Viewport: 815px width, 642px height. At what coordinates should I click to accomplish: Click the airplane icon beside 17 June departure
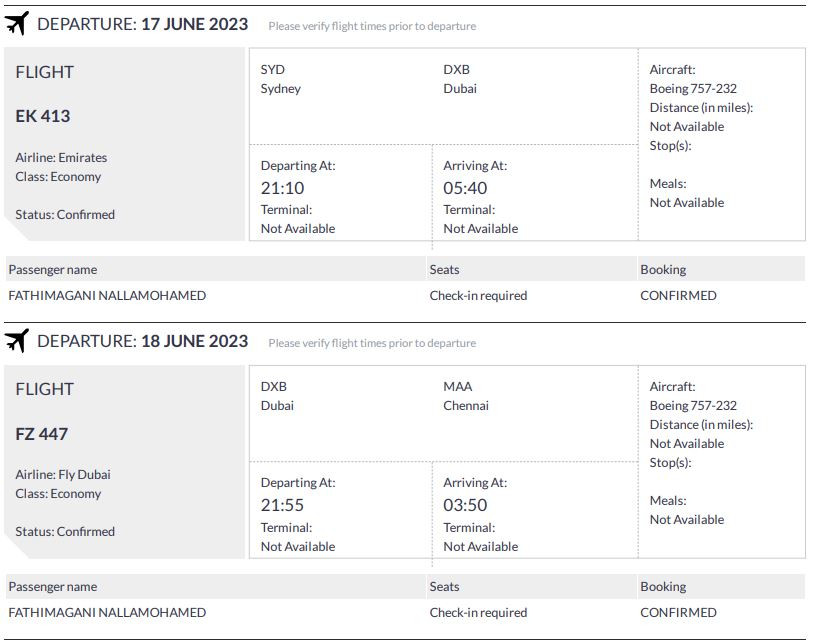[x=17, y=24]
